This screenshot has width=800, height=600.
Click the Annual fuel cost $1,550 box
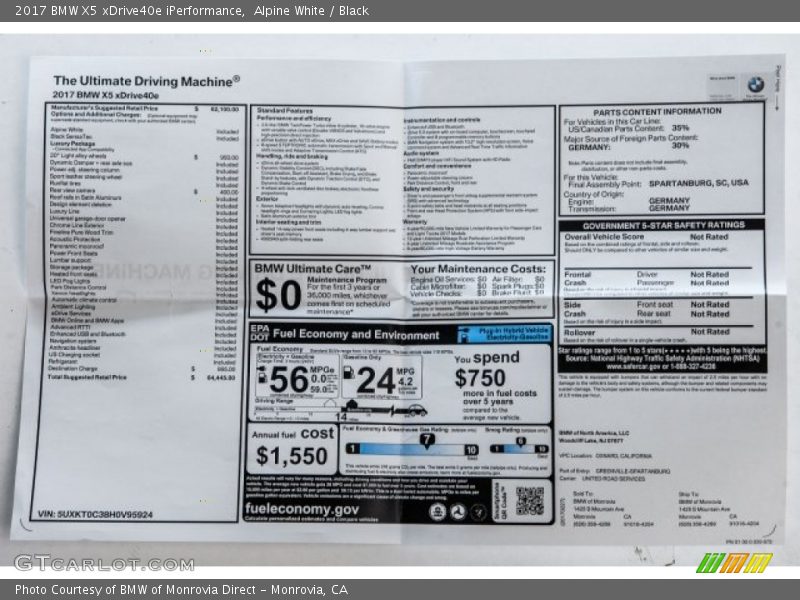click(x=292, y=448)
